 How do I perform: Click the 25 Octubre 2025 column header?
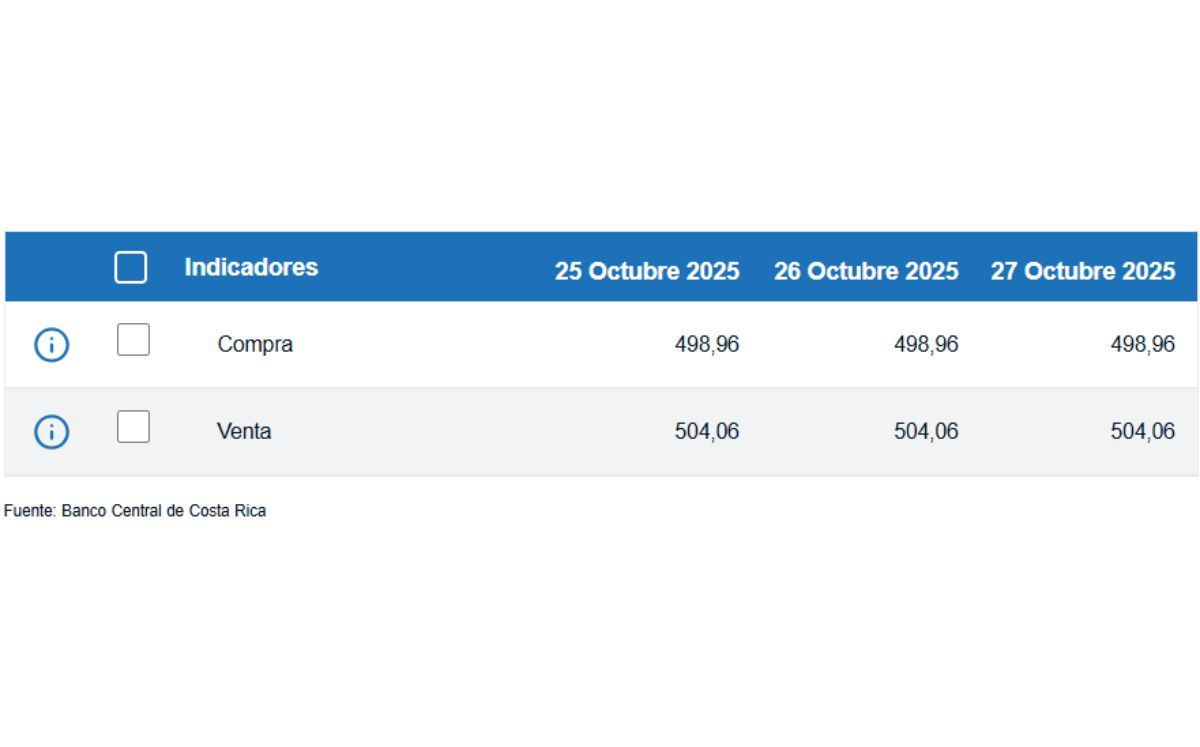pyautogui.click(x=647, y=271)
